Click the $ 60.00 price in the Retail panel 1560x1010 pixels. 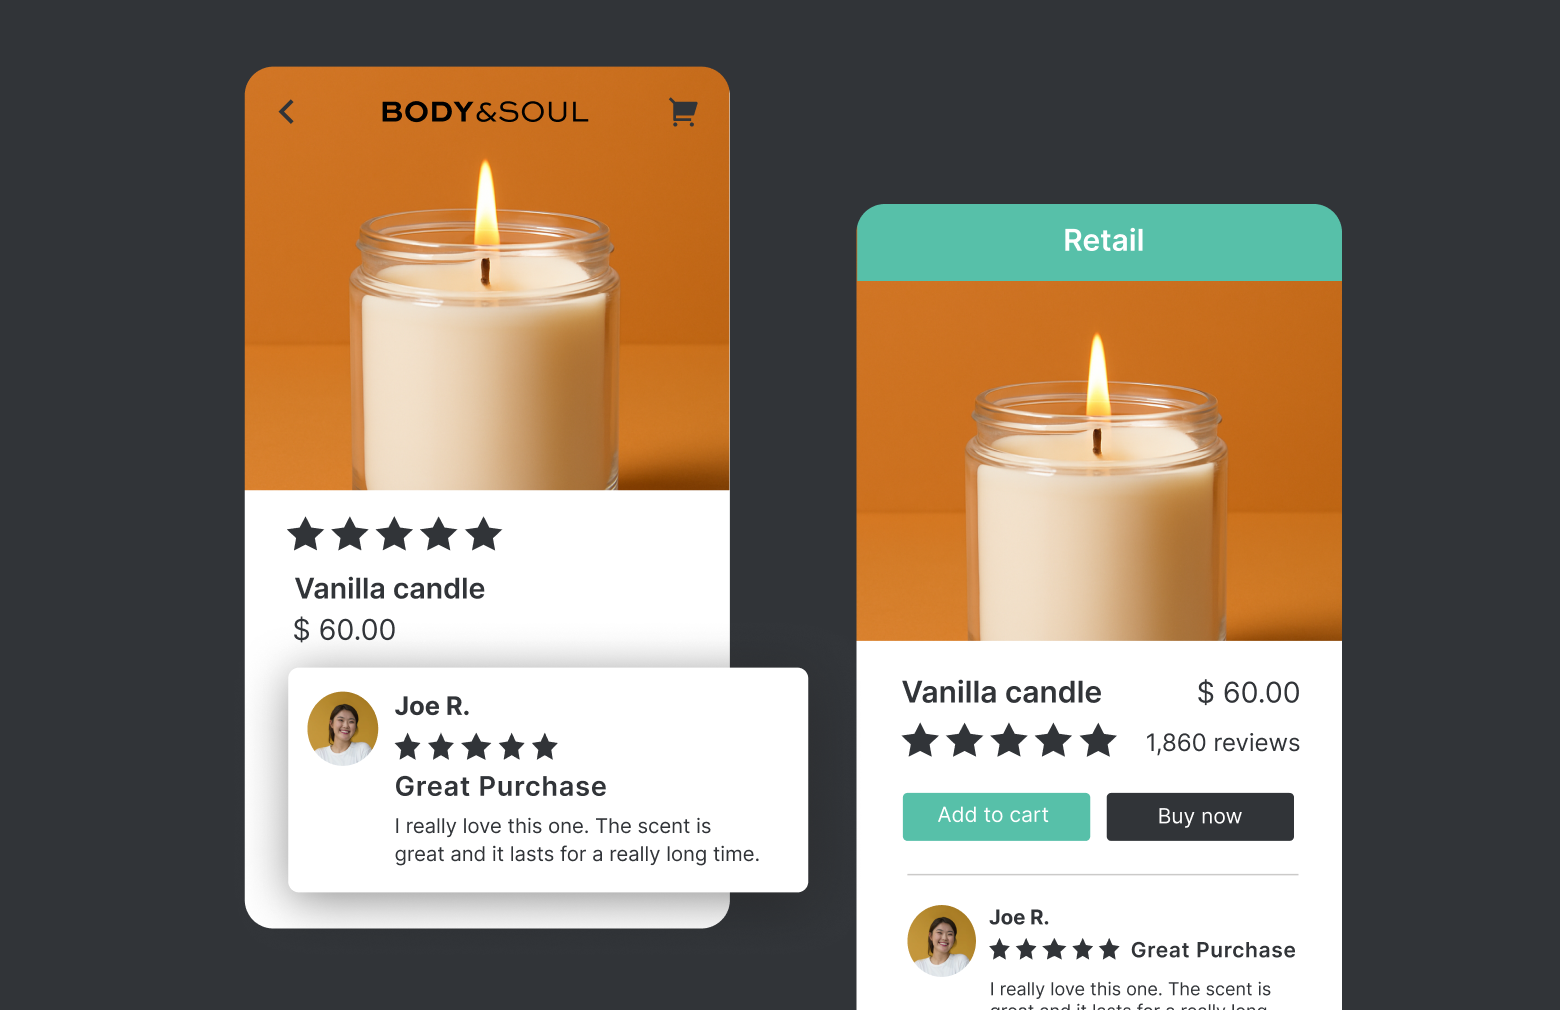(x=1249, y=692)
